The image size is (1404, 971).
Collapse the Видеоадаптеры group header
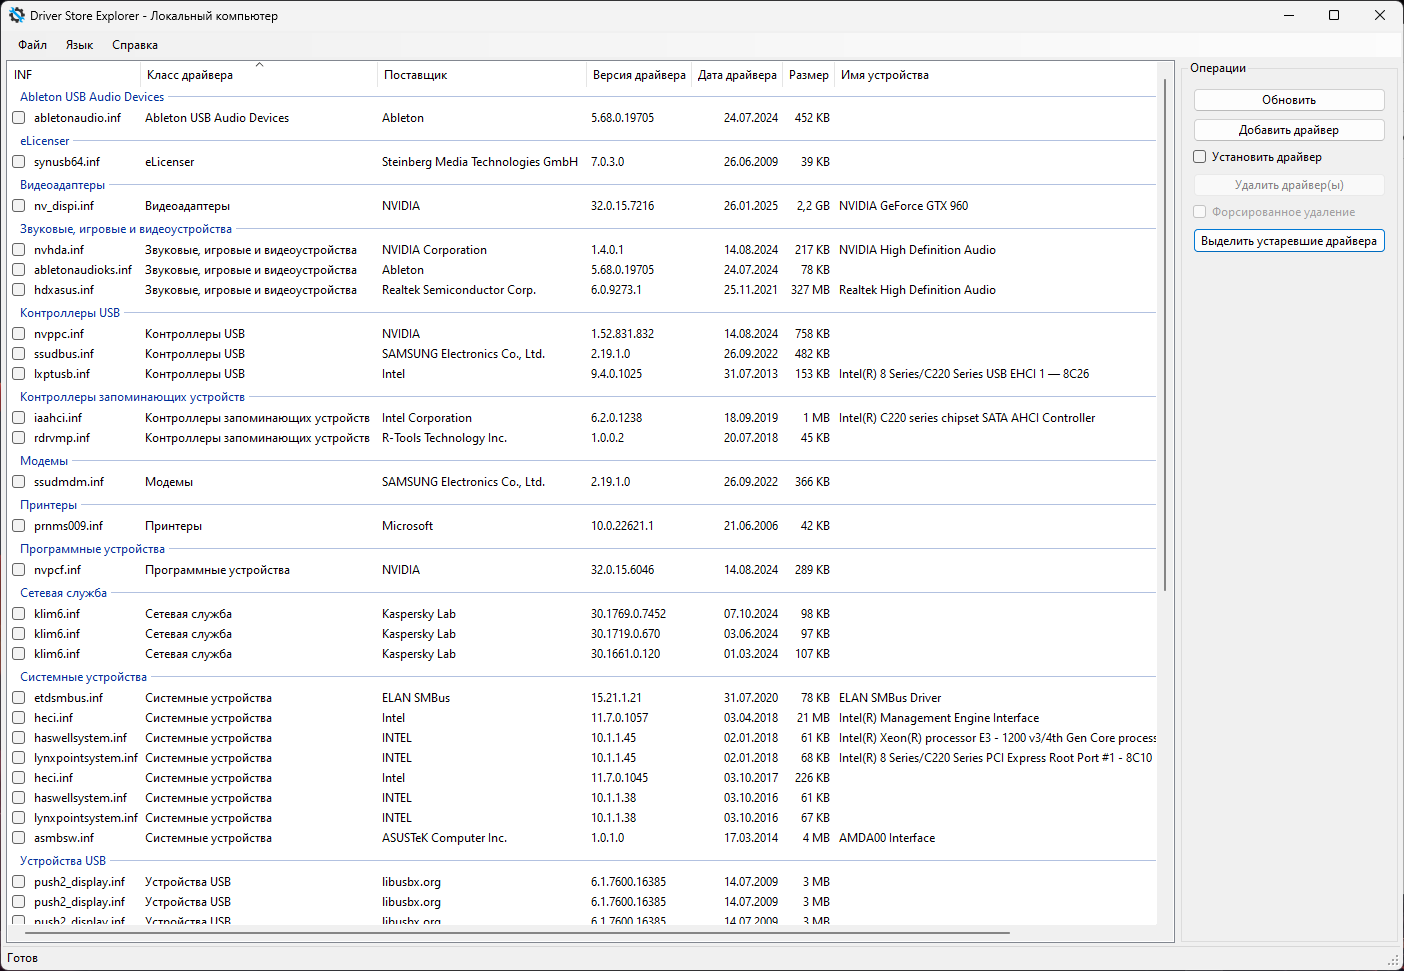pos(62,185)
